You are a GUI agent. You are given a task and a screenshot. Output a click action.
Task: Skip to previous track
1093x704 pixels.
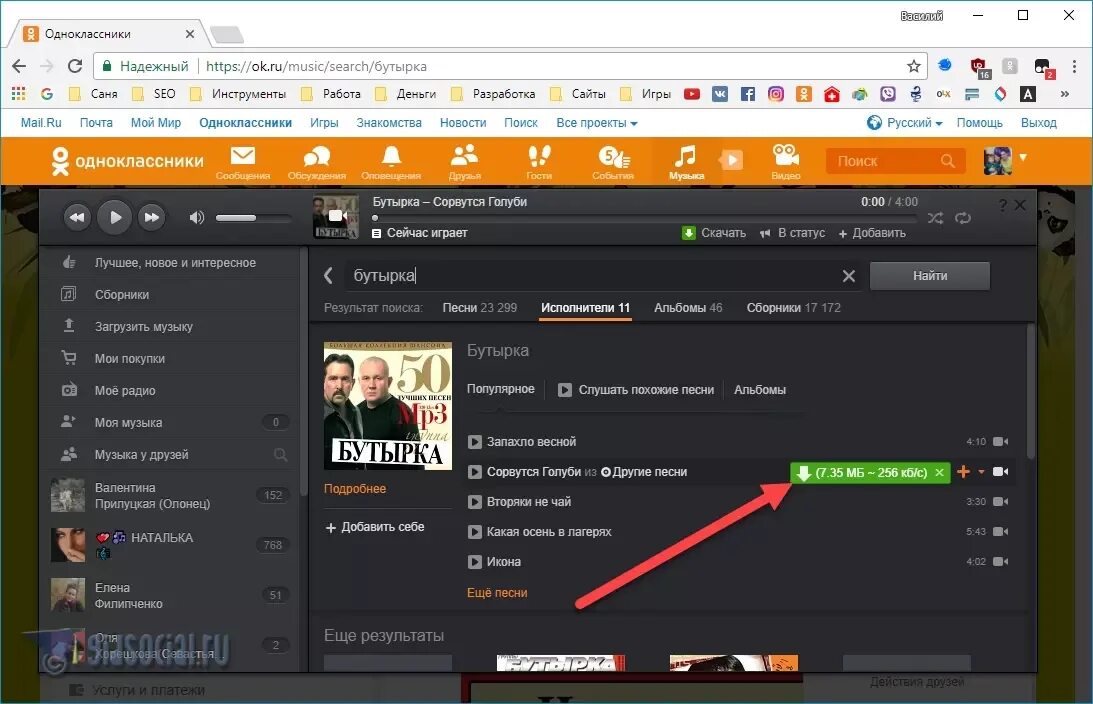coord(77,217)
